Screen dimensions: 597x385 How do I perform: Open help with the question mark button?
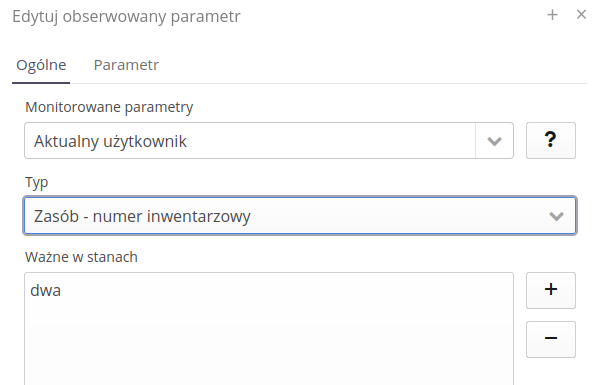point(551,140)
